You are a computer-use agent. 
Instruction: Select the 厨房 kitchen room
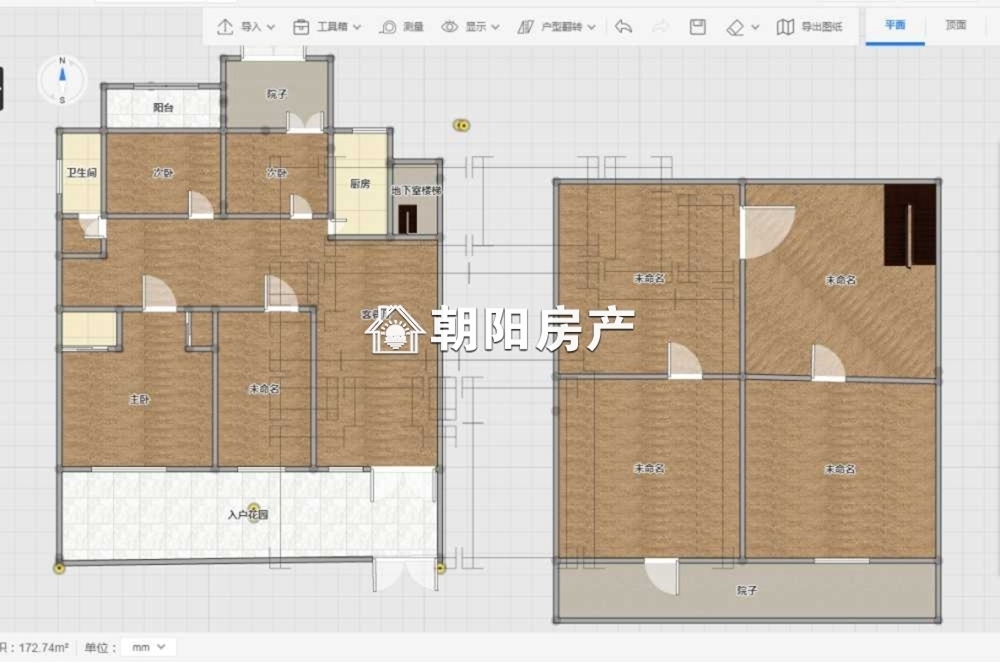[360, 184]
